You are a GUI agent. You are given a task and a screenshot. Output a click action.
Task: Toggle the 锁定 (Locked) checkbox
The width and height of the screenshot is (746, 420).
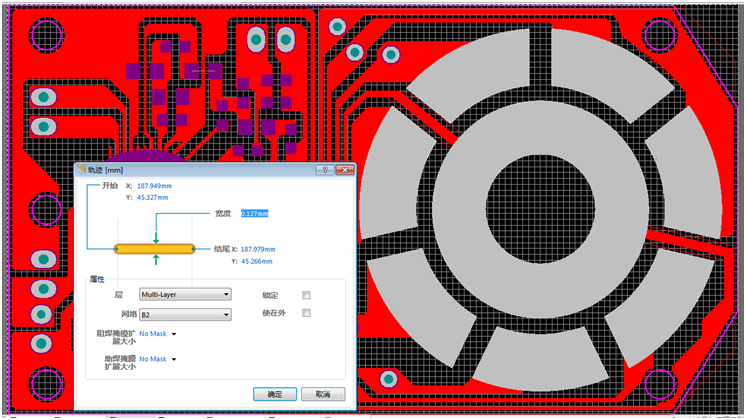point(307,295)
